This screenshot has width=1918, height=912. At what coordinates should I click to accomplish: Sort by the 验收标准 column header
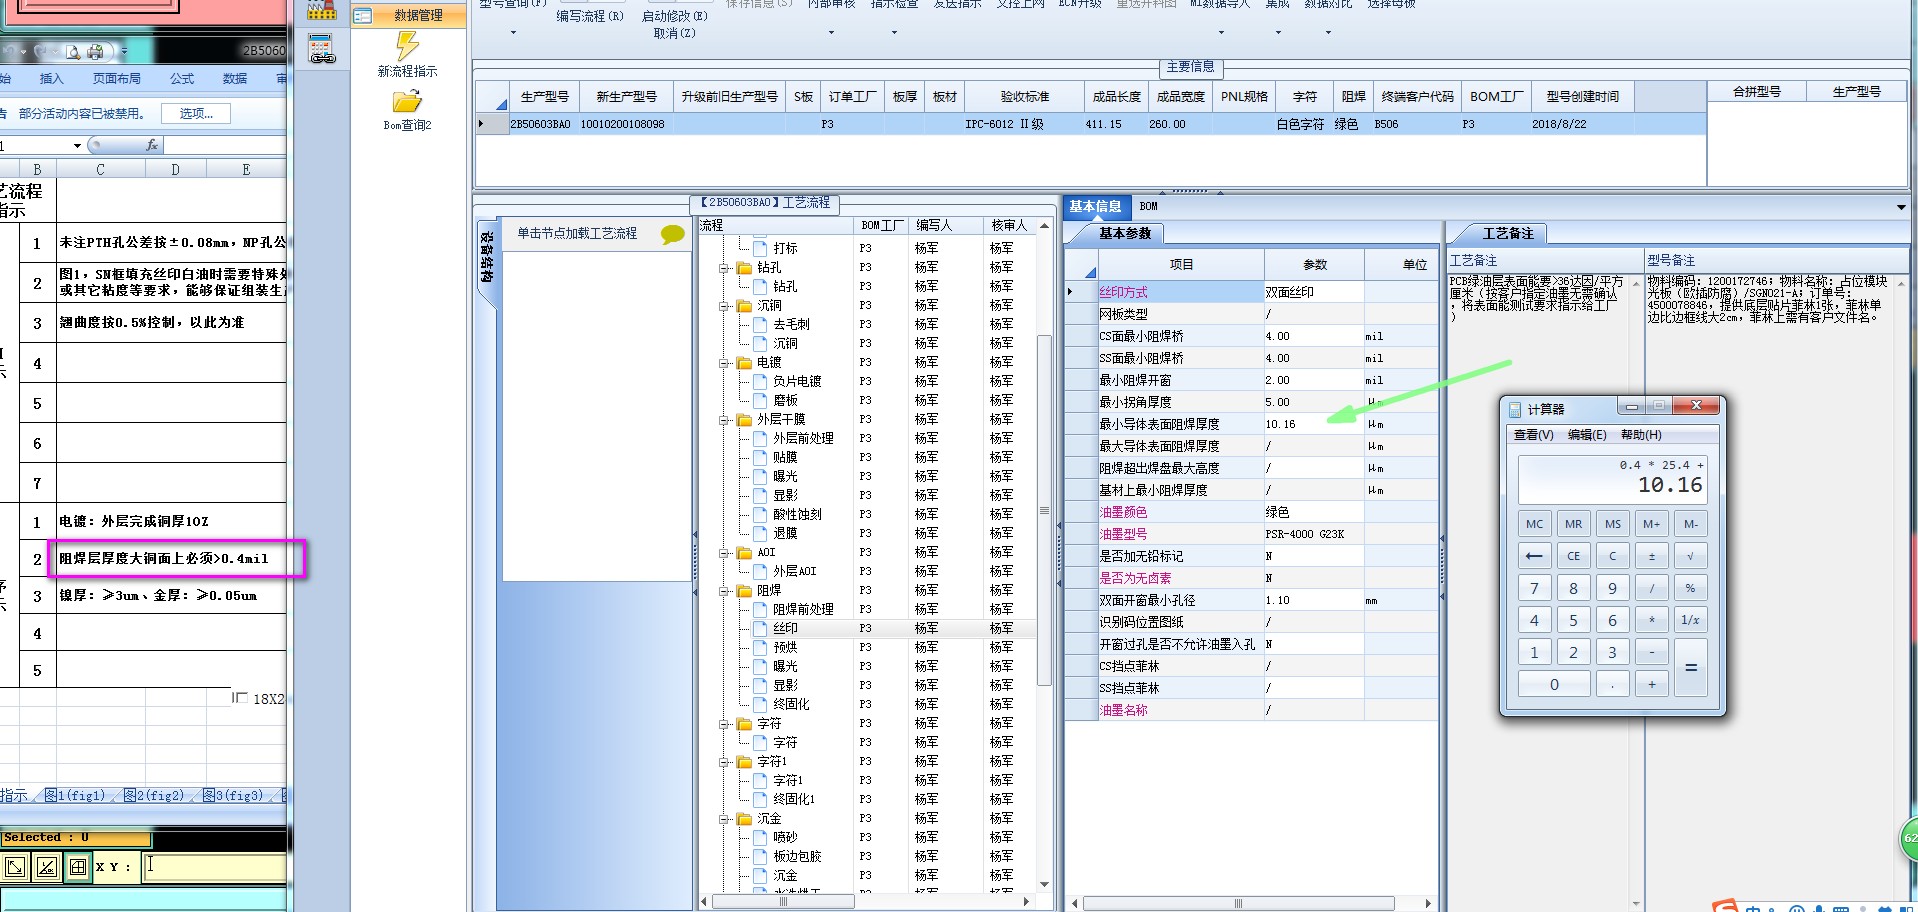coord(1025,97)
